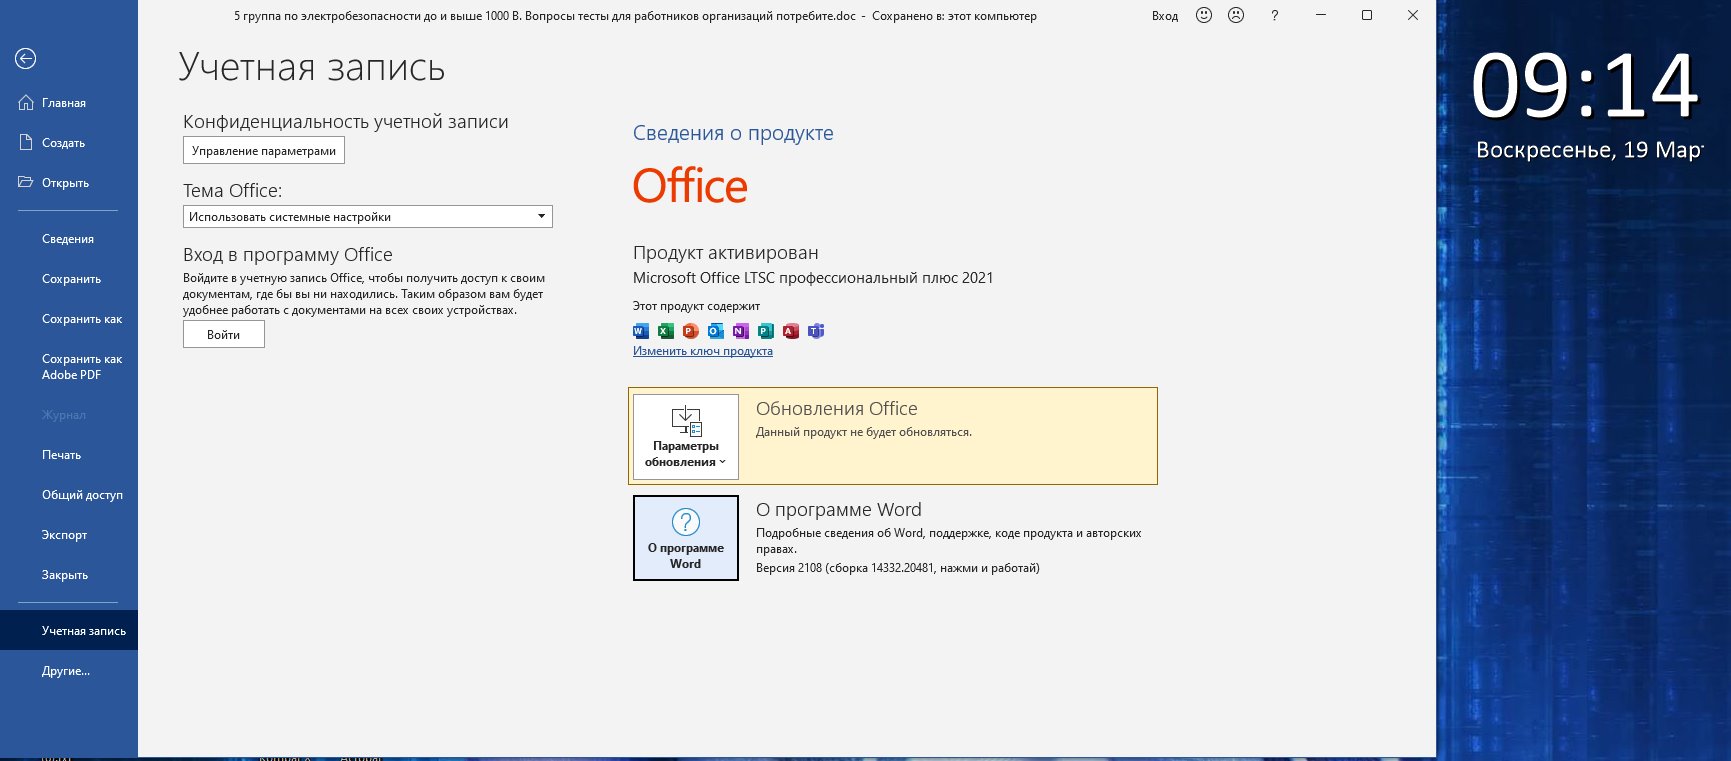Click the Управление параметрами button
The image size is (1731, 761).
[x=264, y=151]
